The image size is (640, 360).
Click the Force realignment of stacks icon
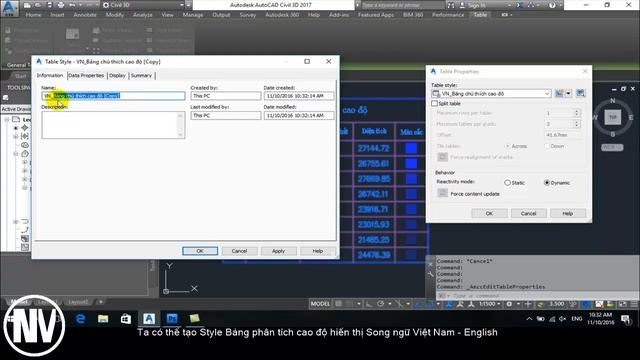[x=442, y=157]
